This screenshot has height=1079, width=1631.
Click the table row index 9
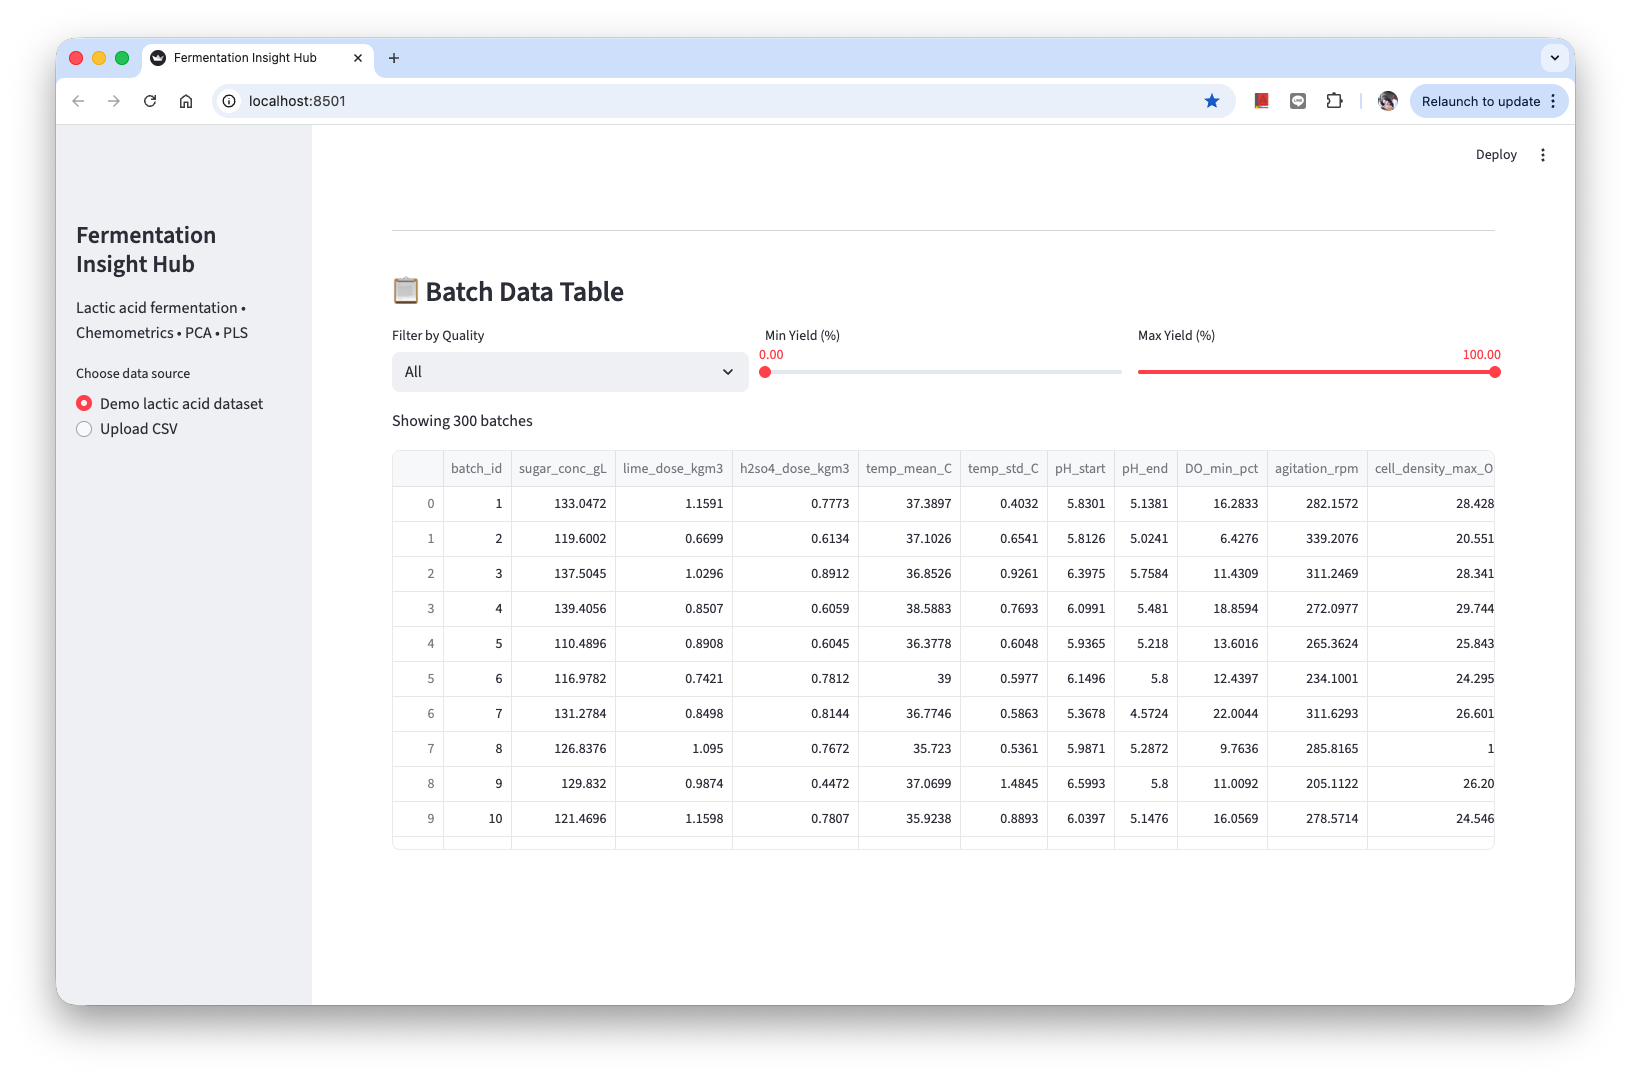pos(418,819)
